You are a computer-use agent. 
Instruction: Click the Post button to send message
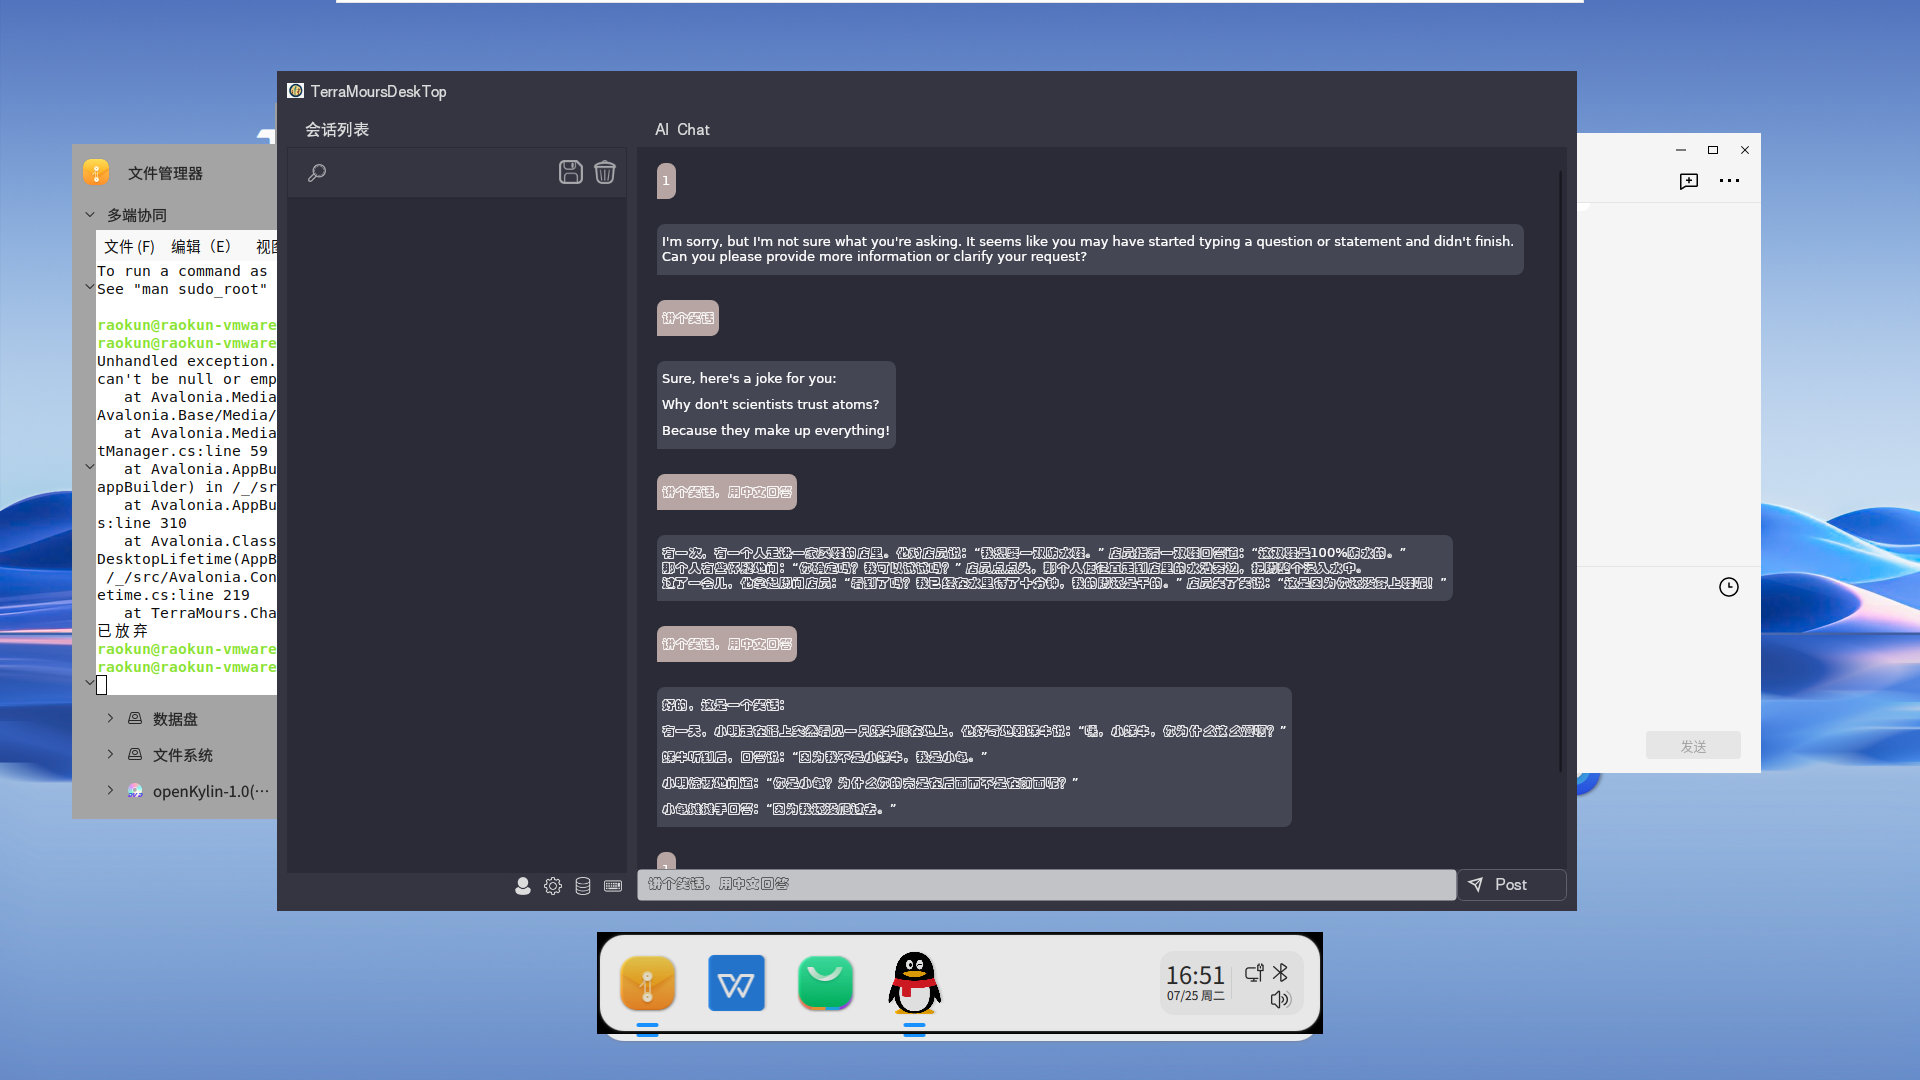1511,884
